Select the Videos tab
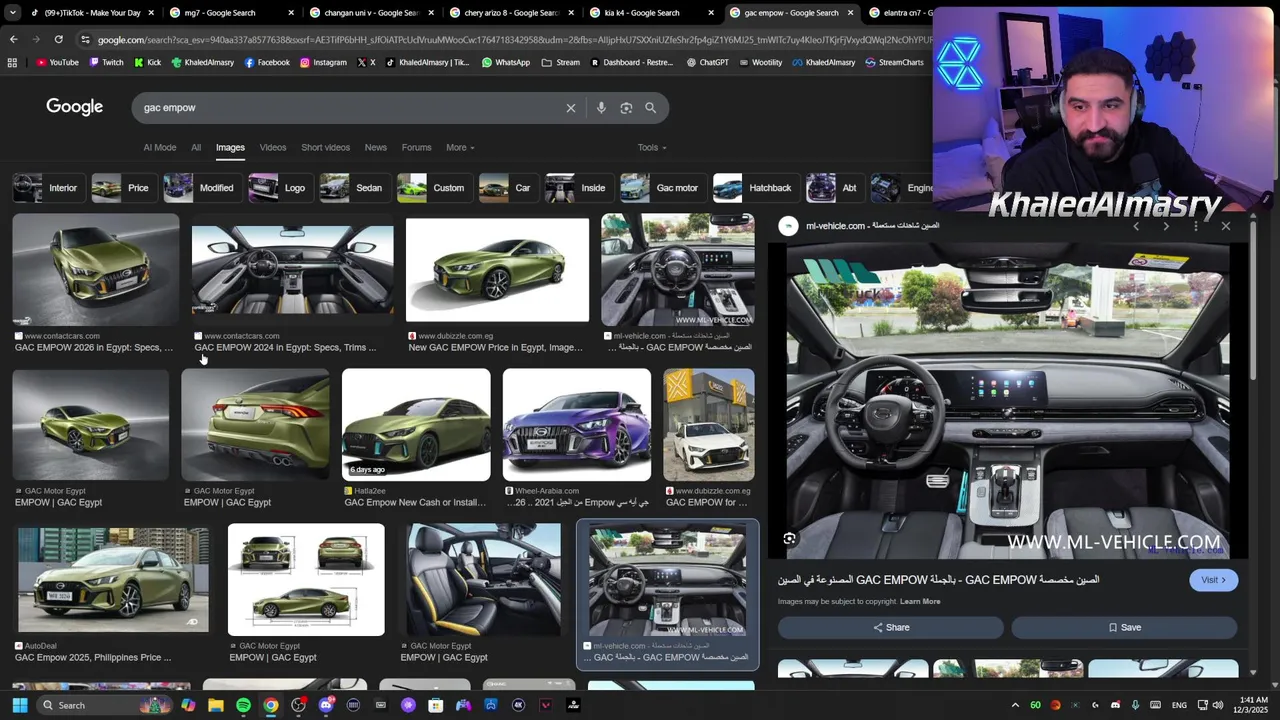1280x720 pixels. point(273,147)
